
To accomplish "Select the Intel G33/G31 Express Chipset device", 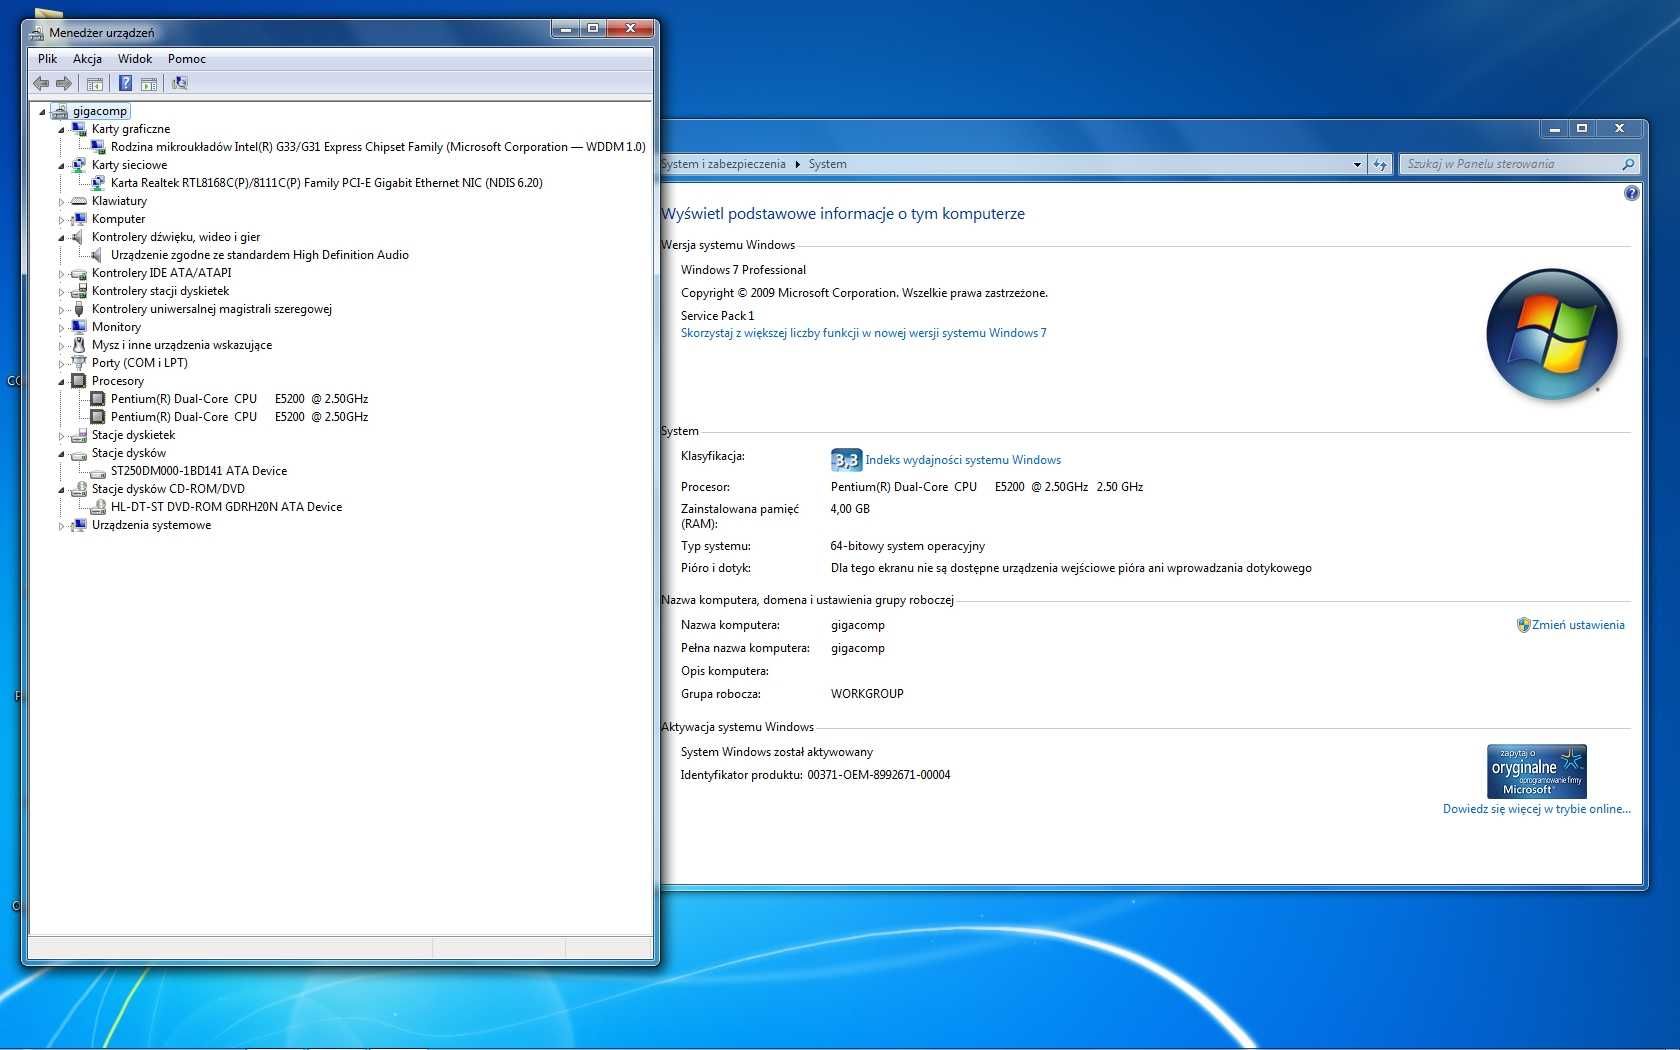I will [378, 147].
